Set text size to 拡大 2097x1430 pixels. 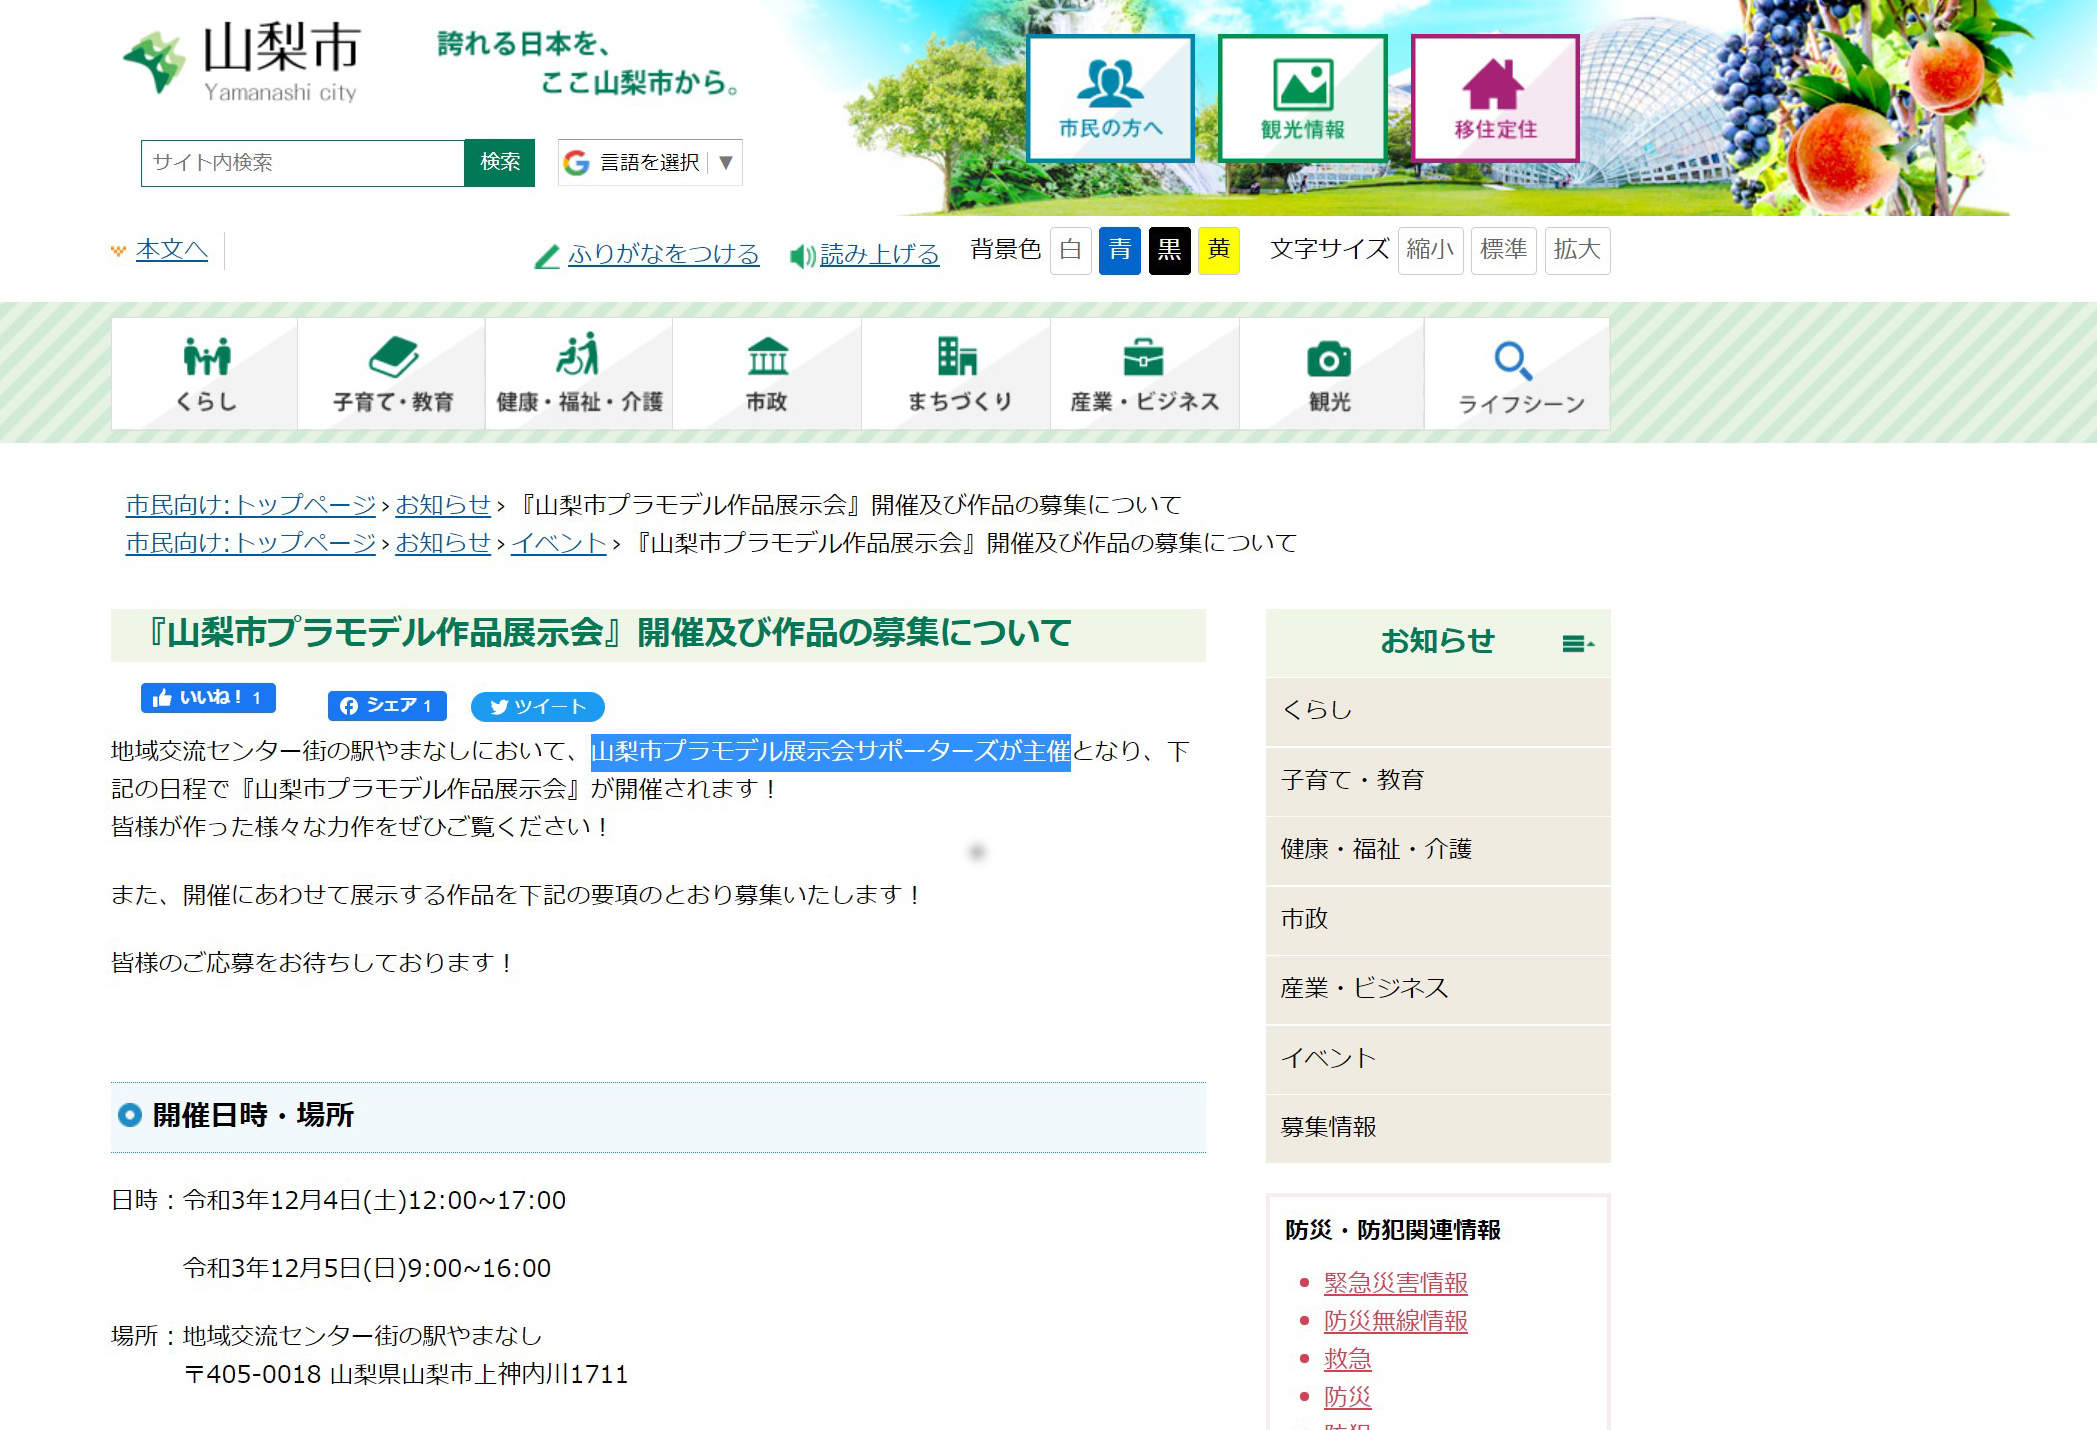(1577, 249)
